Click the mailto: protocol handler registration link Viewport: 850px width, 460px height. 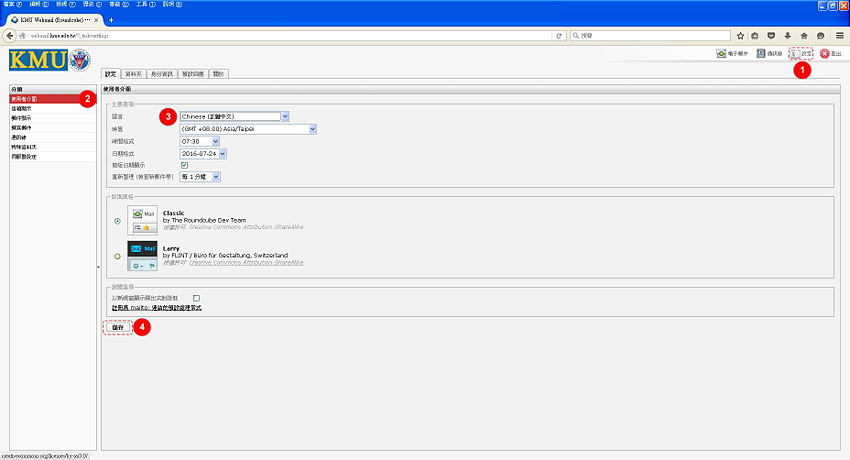pos(157,308)
